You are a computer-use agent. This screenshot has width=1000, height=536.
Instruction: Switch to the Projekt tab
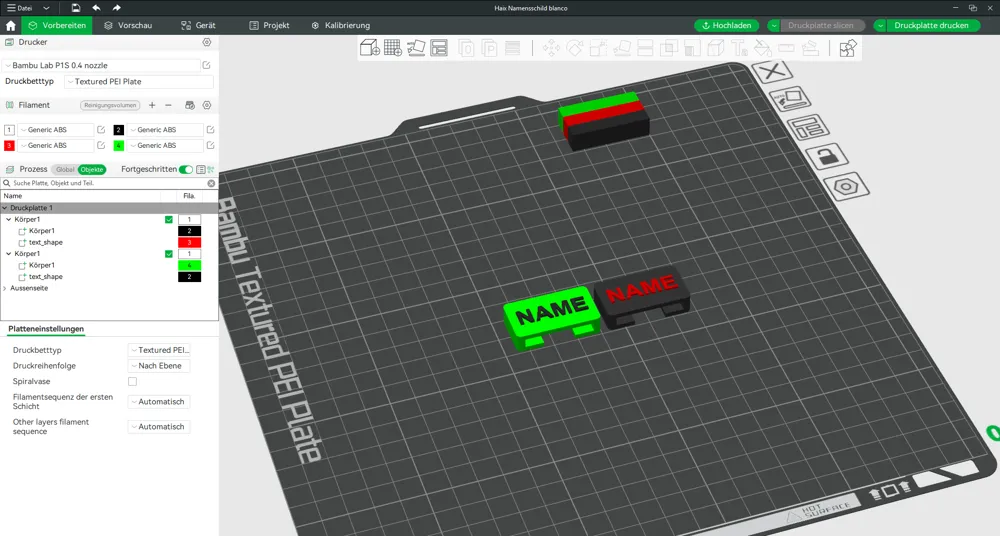click(x=269, y=26)
